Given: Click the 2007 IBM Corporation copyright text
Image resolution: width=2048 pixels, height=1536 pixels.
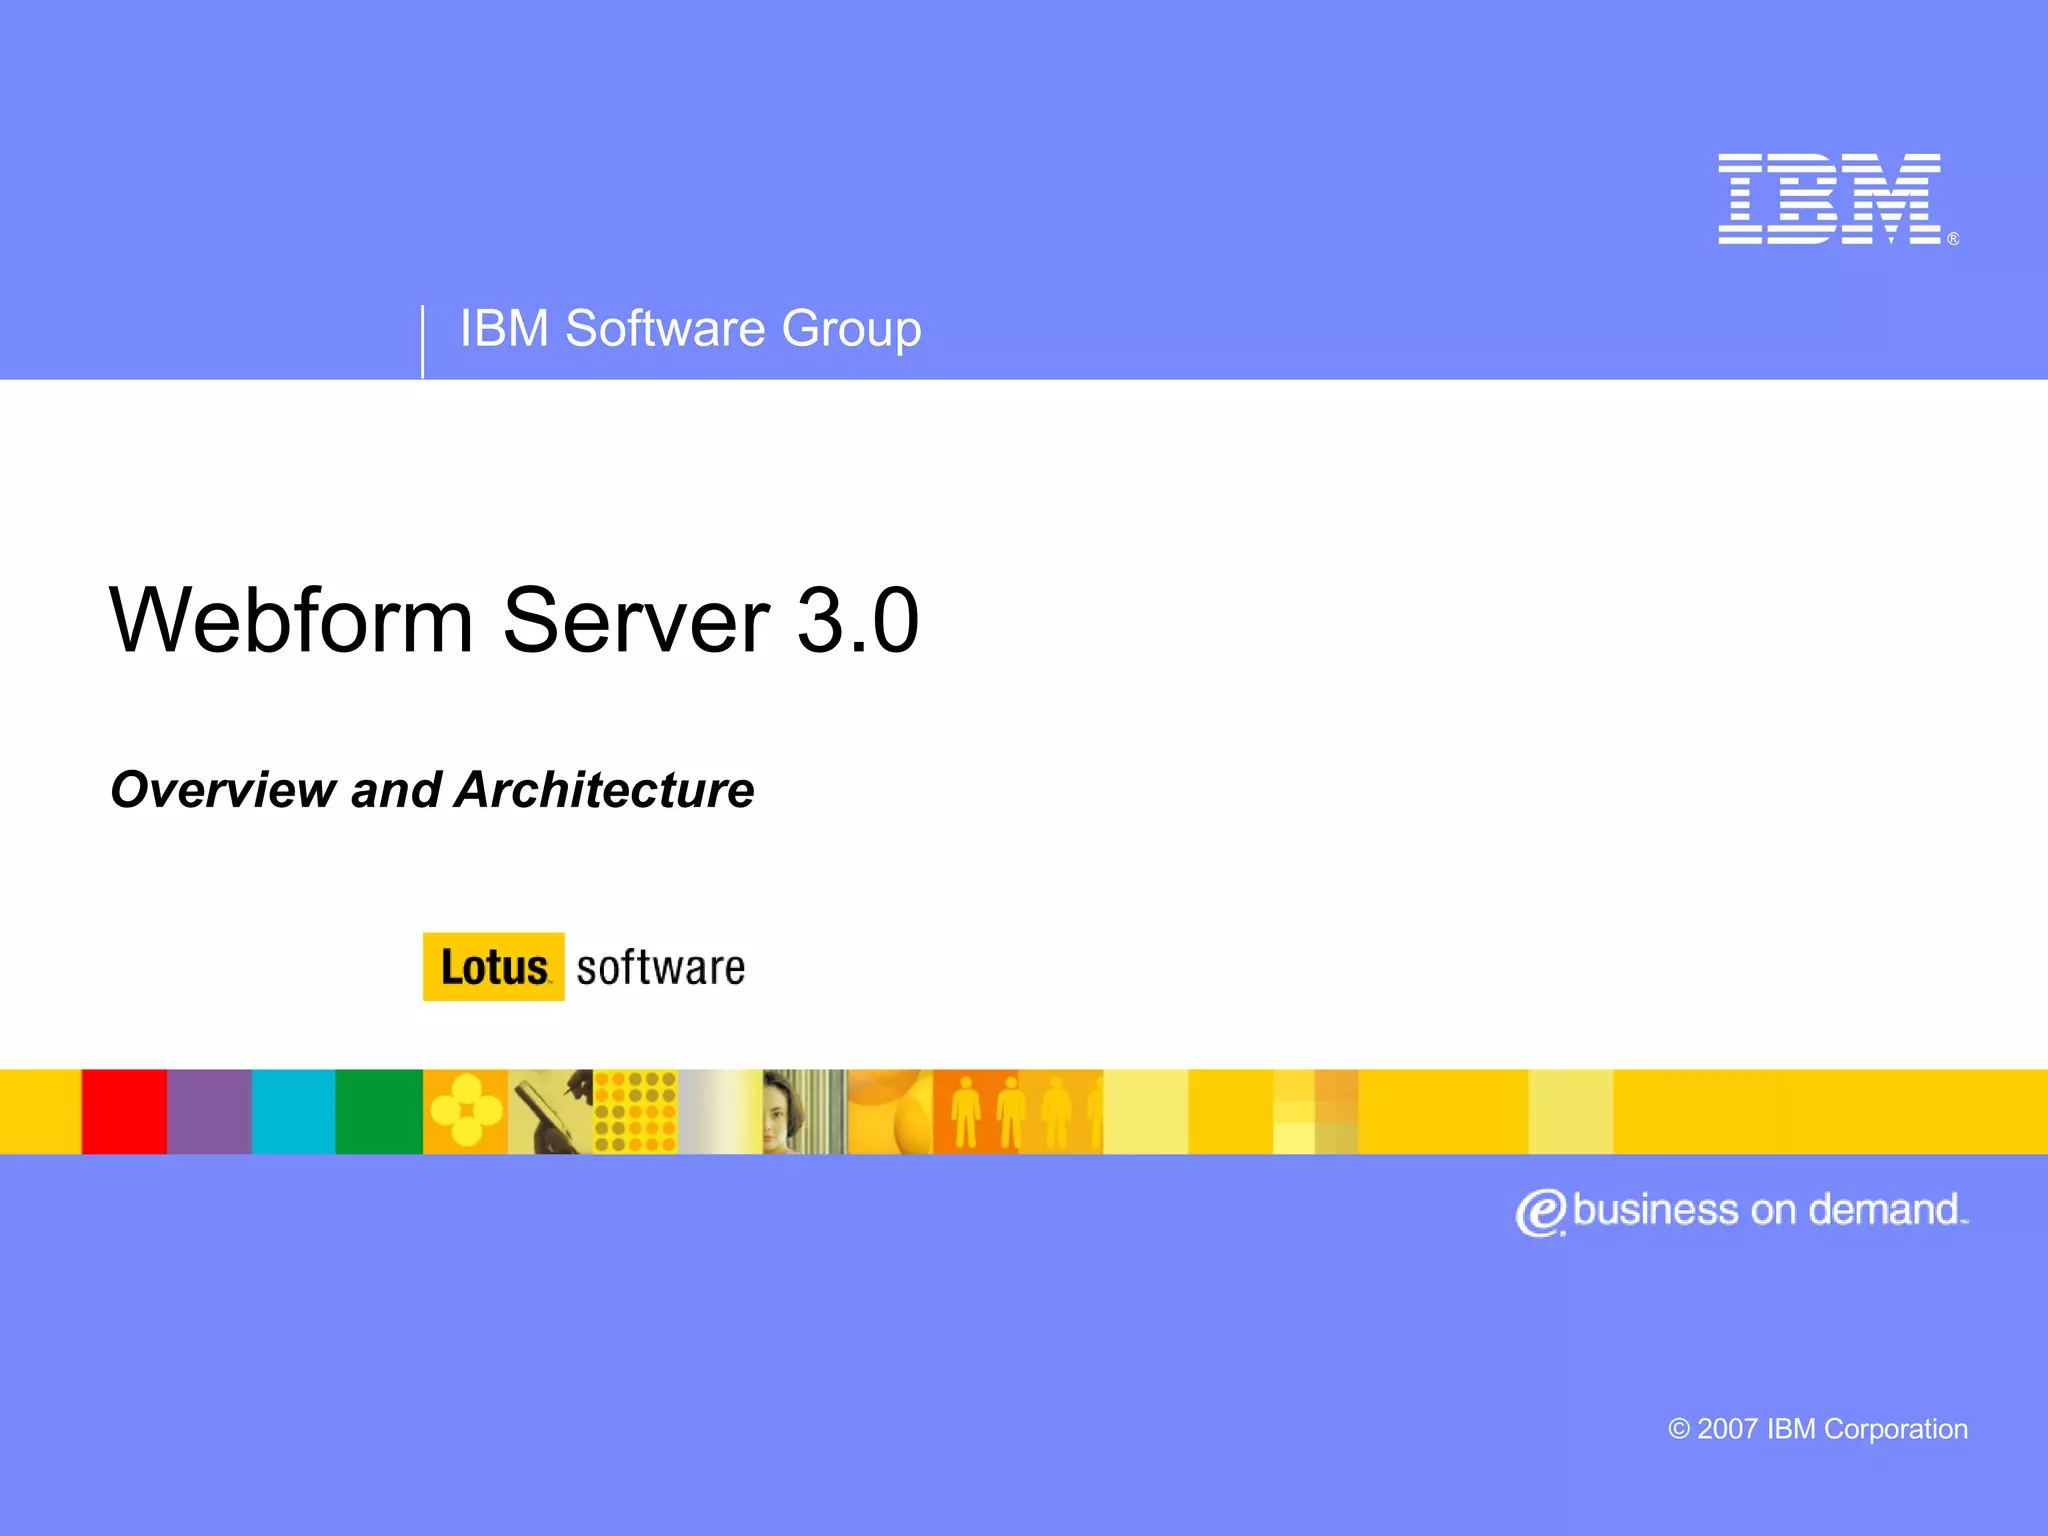Looking at the screenshot, I should pyautogui.click(x=1817, y=1429).
